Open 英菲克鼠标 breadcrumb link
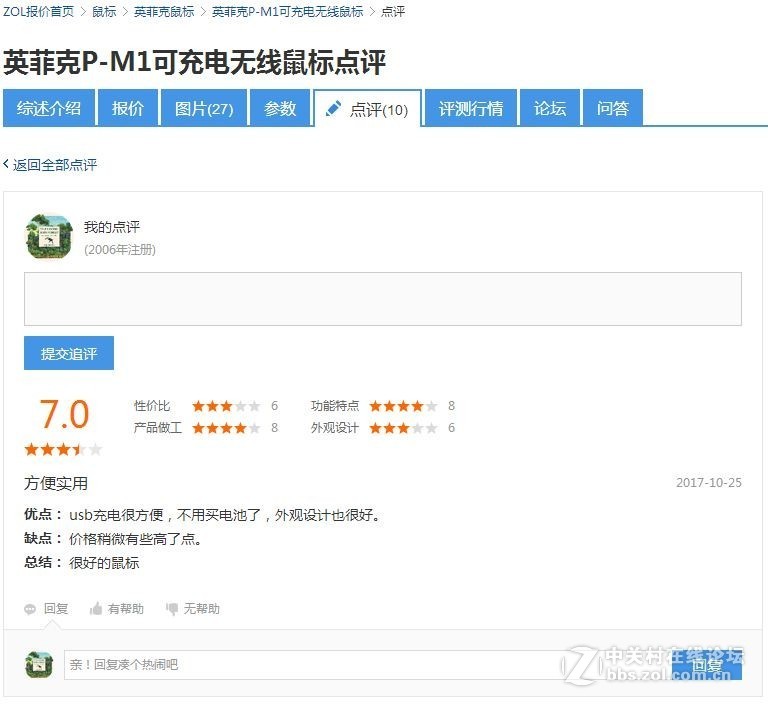768x709 pixels. [164, 11]
